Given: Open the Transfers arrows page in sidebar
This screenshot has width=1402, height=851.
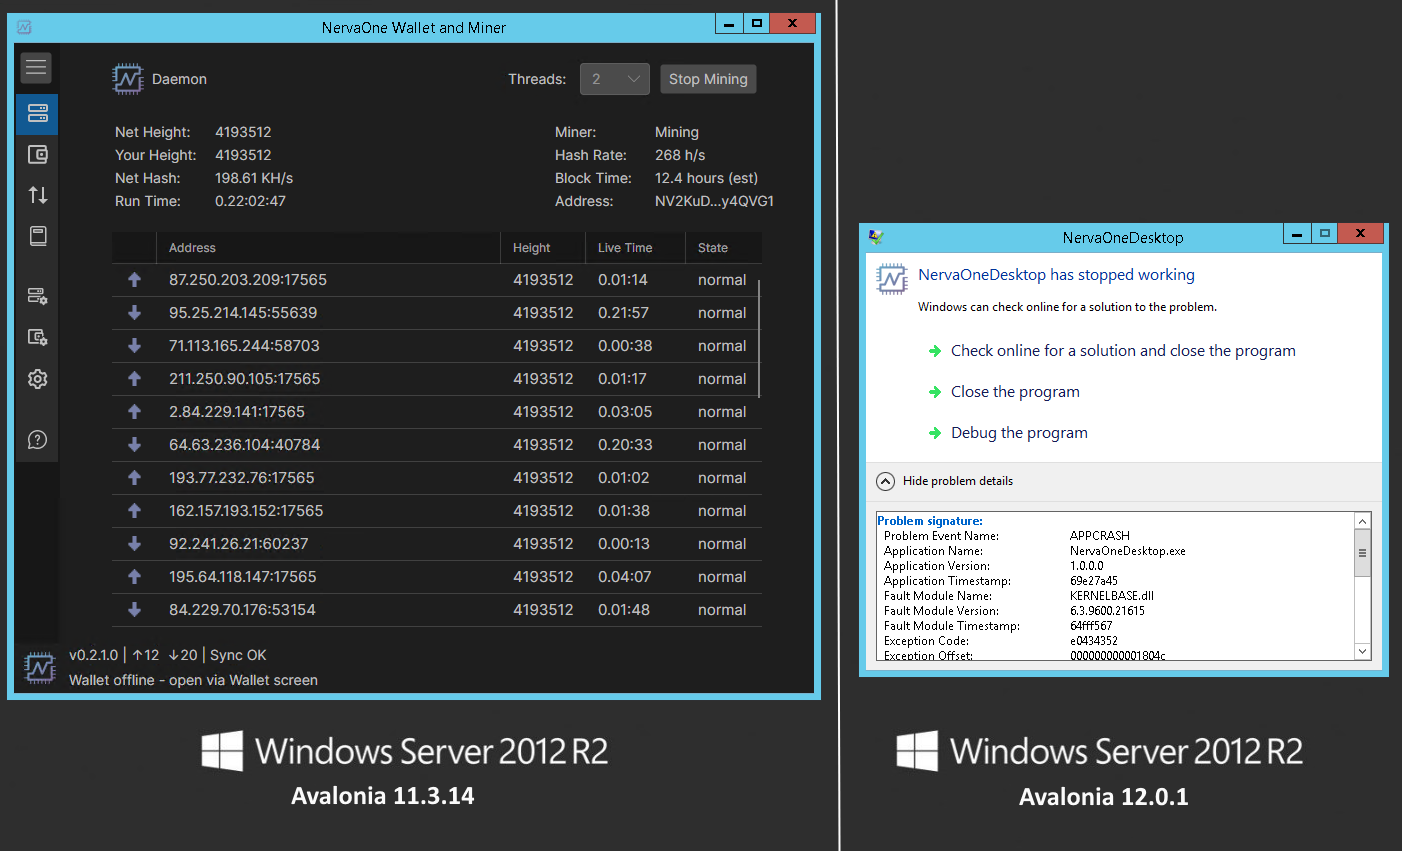Looking at the screenshot, I should pos(37,195).
